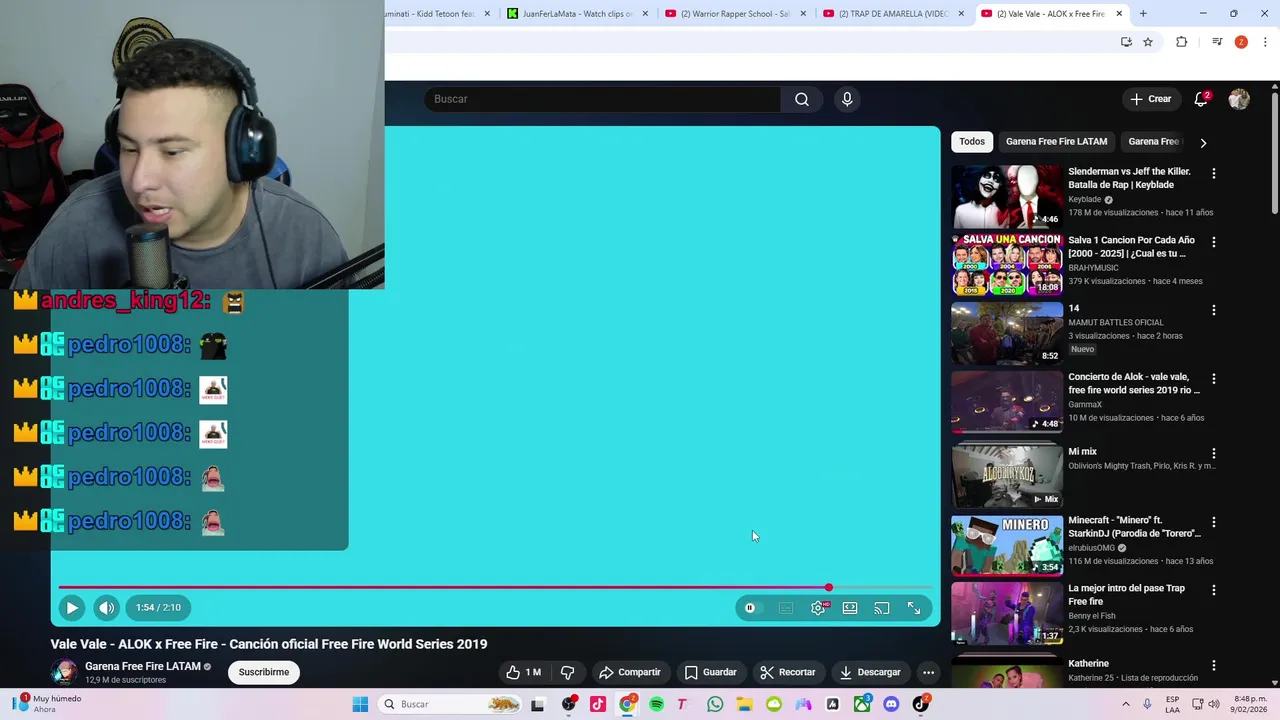Mute the video with the speaker icon

(x=107, y=607)
